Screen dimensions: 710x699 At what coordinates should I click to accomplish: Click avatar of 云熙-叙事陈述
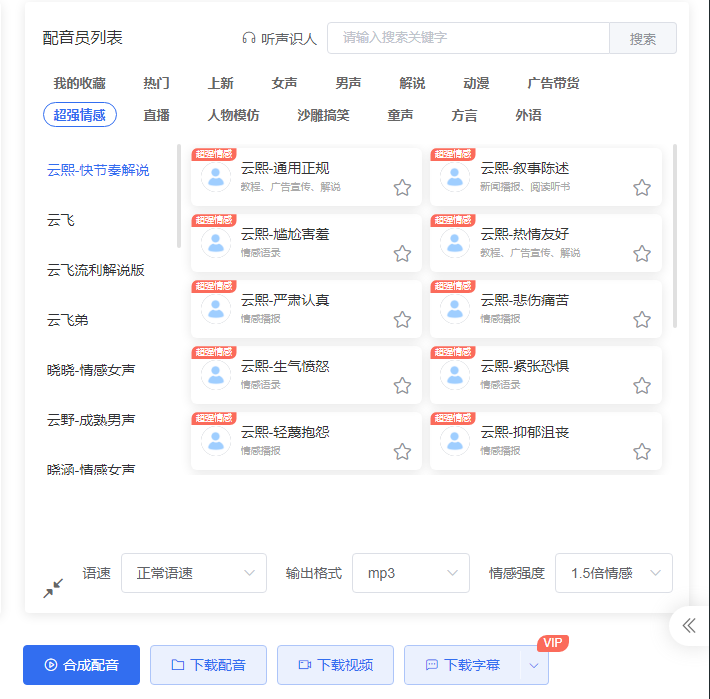(455, 177)
